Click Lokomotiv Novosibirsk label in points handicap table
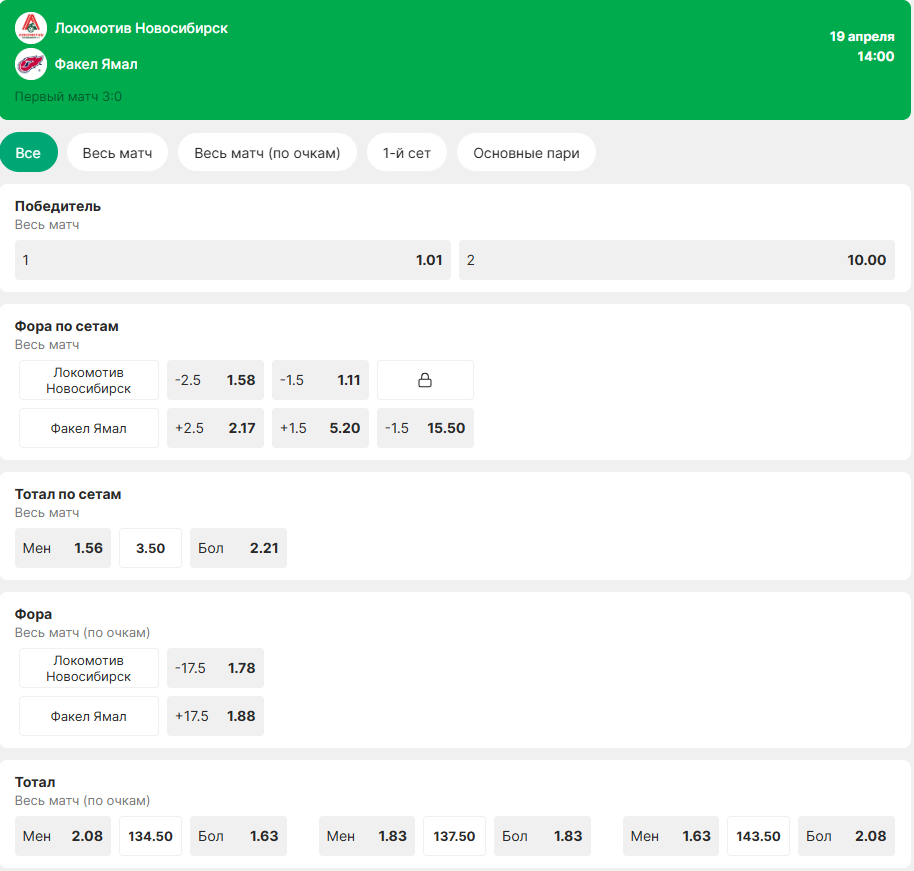This screenshot has height=871, width=914. click(x=89, y=668)
